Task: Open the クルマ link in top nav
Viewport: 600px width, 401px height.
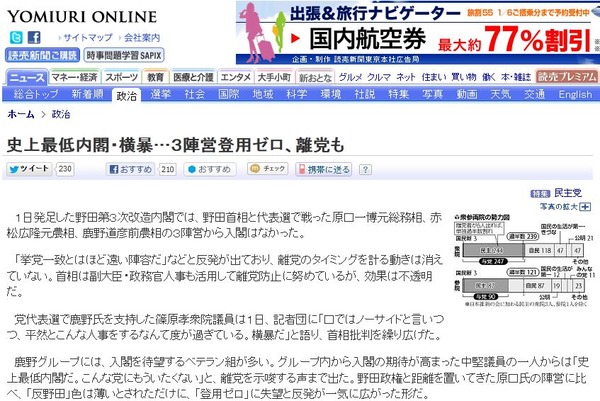Action: coord(379,77)
